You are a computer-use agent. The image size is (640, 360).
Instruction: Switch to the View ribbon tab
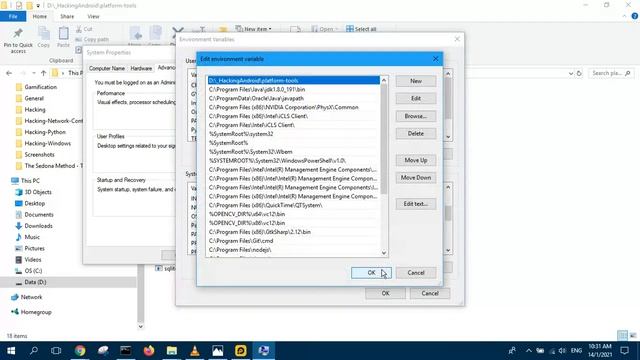[x=93, y=16]
